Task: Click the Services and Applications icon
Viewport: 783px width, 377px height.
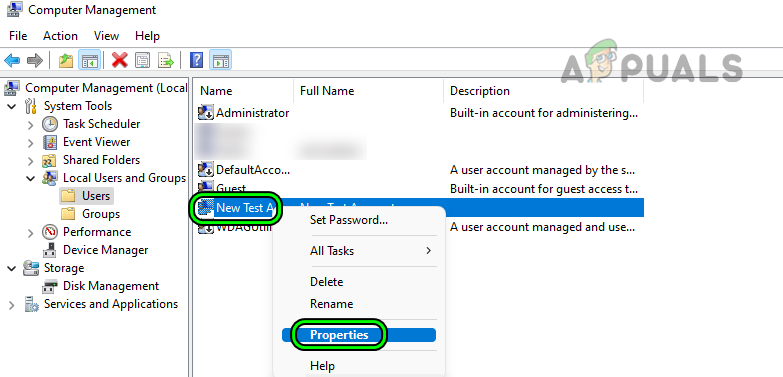Action: click(31, 304)
